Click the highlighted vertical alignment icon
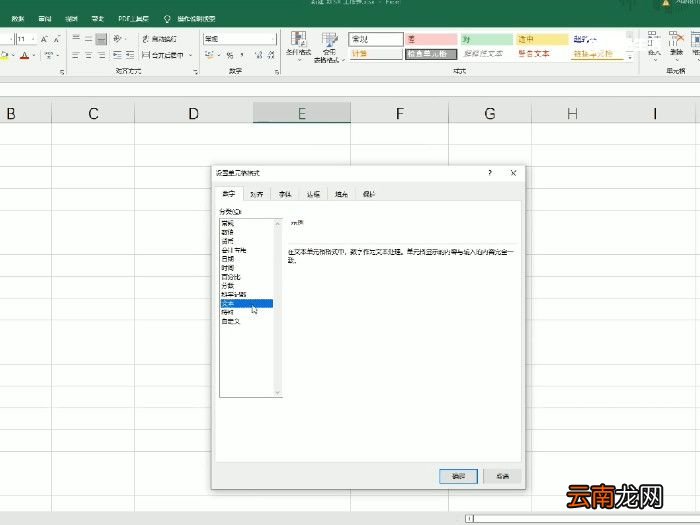Image resolution: width=700 pixels, height=525 pixels. tap(101, 39)
